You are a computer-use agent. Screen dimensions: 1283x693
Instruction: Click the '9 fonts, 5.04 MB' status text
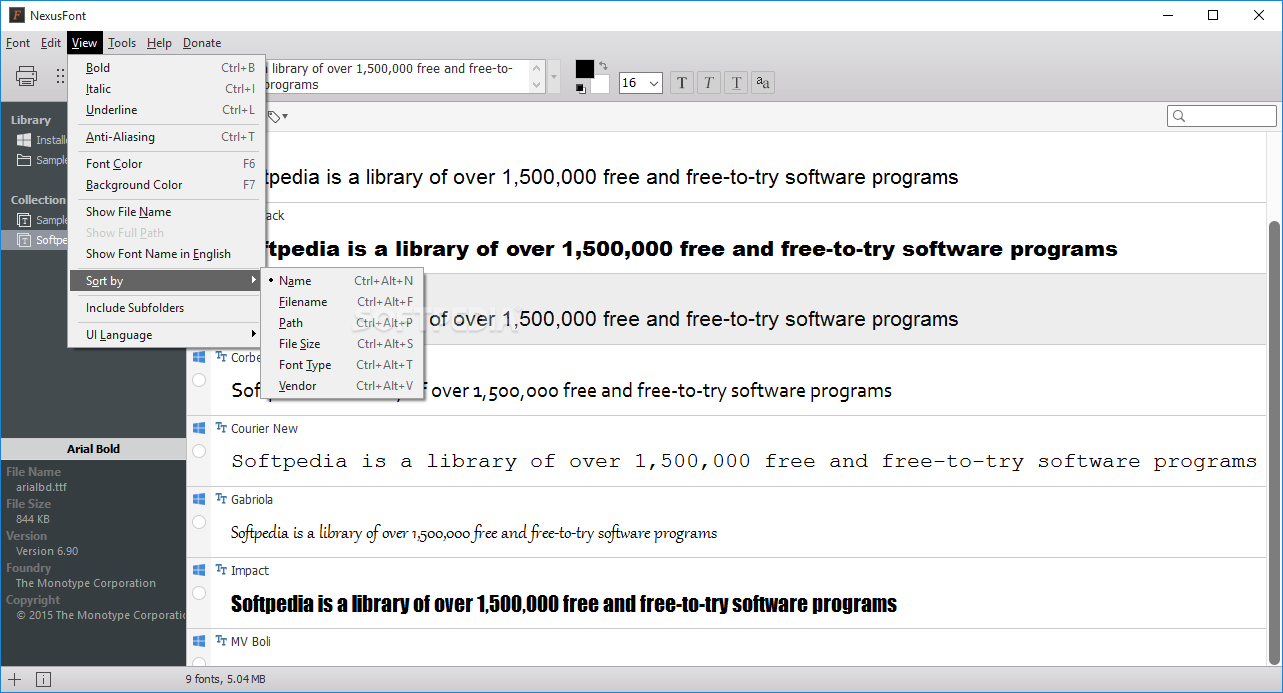(225, 679)
